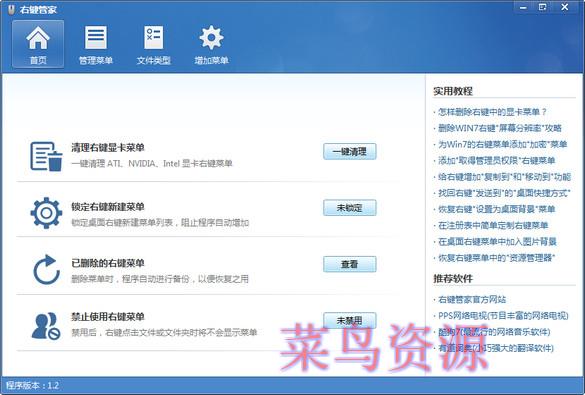Select the 禁止使用右键菜单 heading
The width and height of the screenshot is (585, 395).
[108, 317]
